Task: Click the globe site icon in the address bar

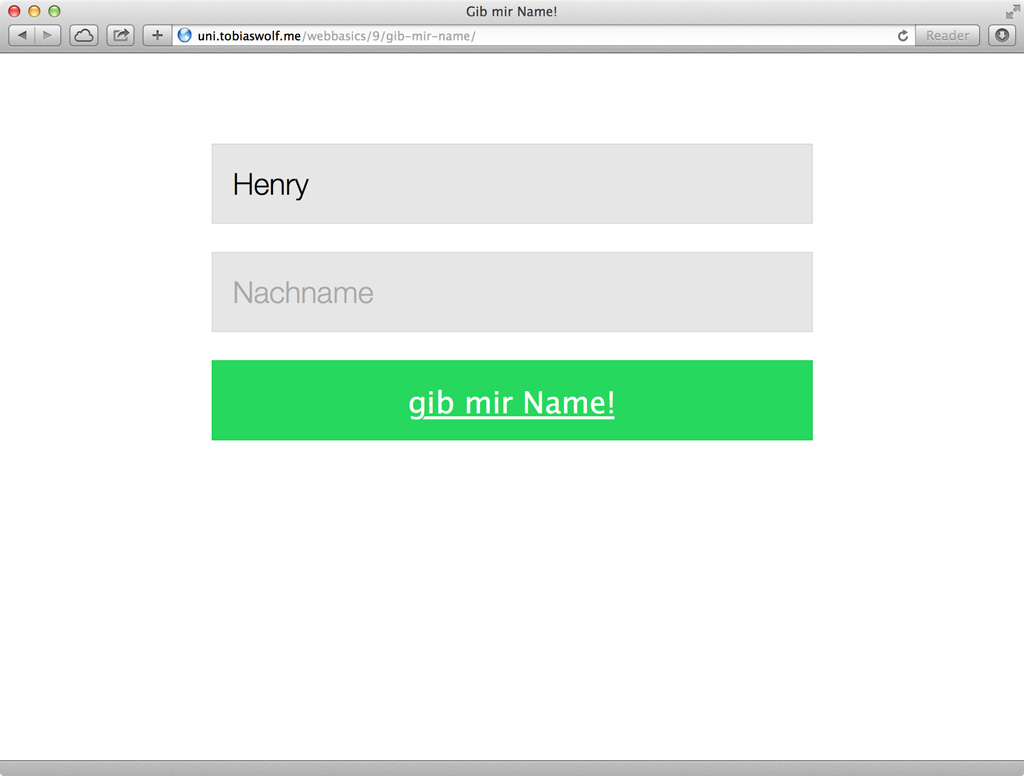Action: [185, 36]
